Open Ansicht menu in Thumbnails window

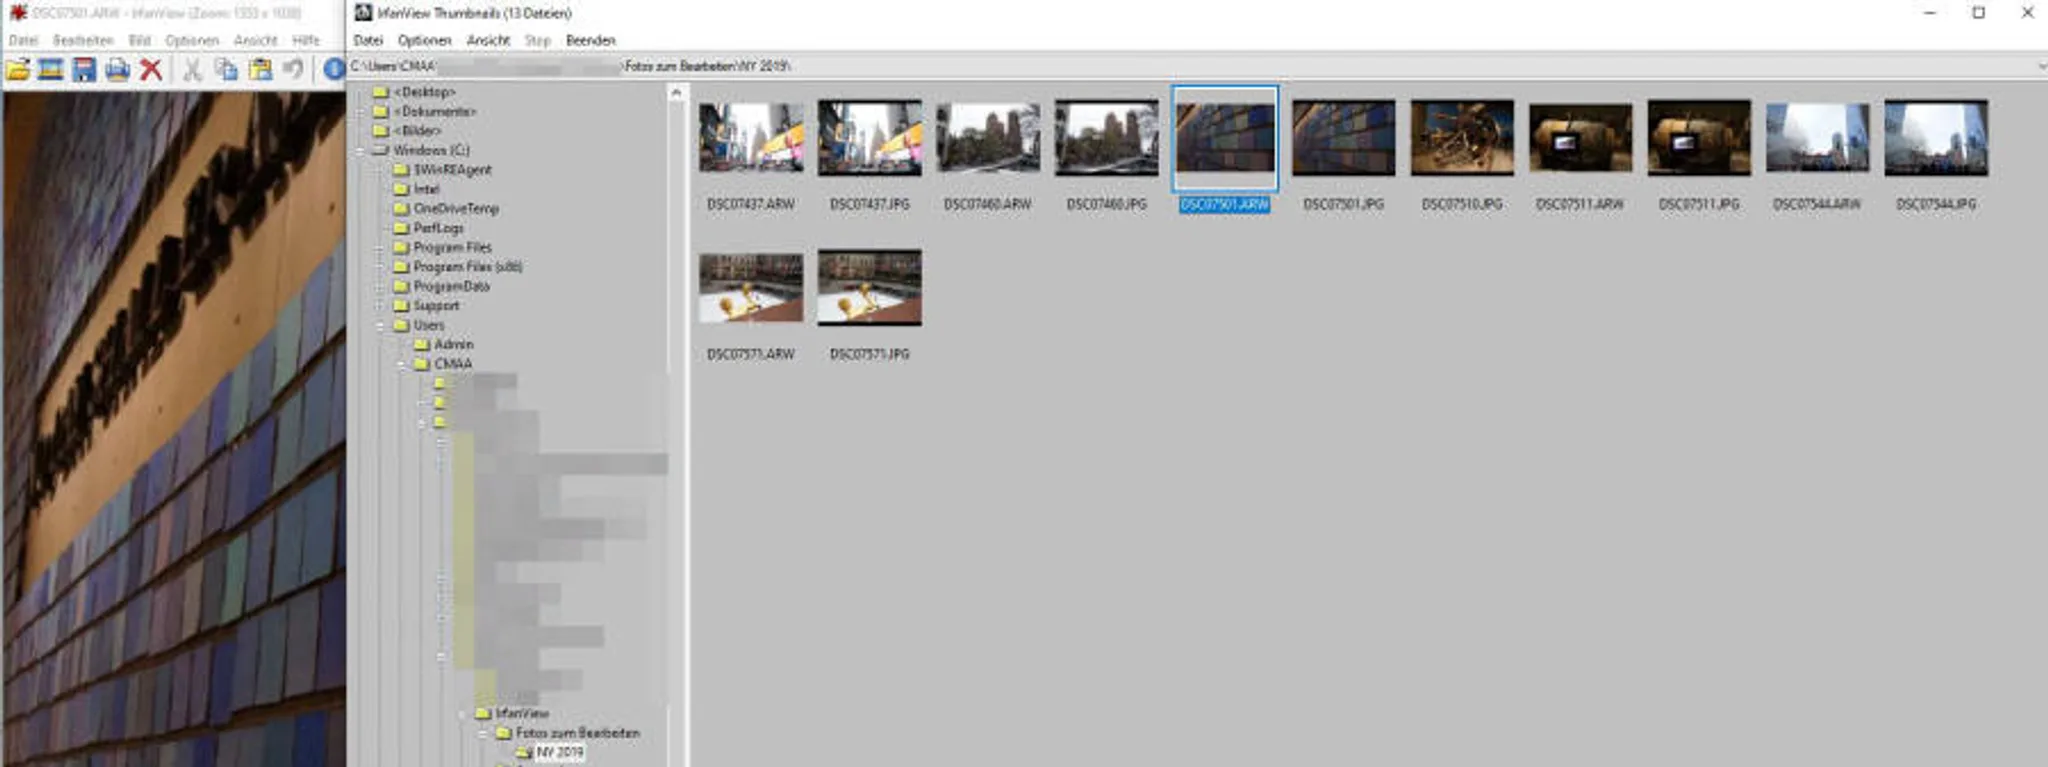(489, 41)
